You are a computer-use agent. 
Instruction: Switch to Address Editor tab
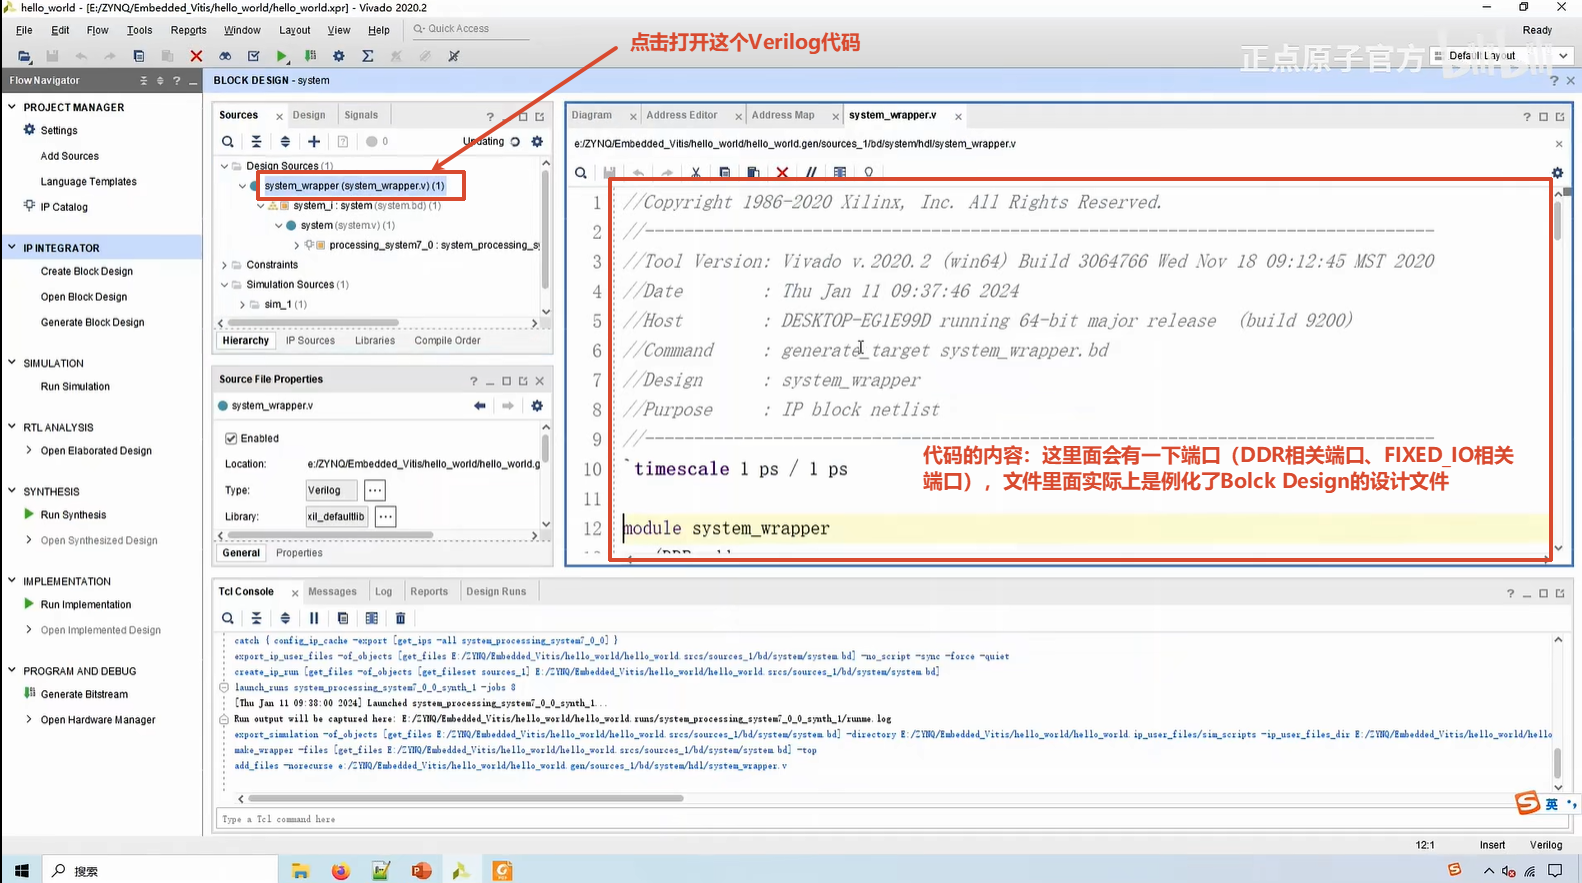coord(682,115)
